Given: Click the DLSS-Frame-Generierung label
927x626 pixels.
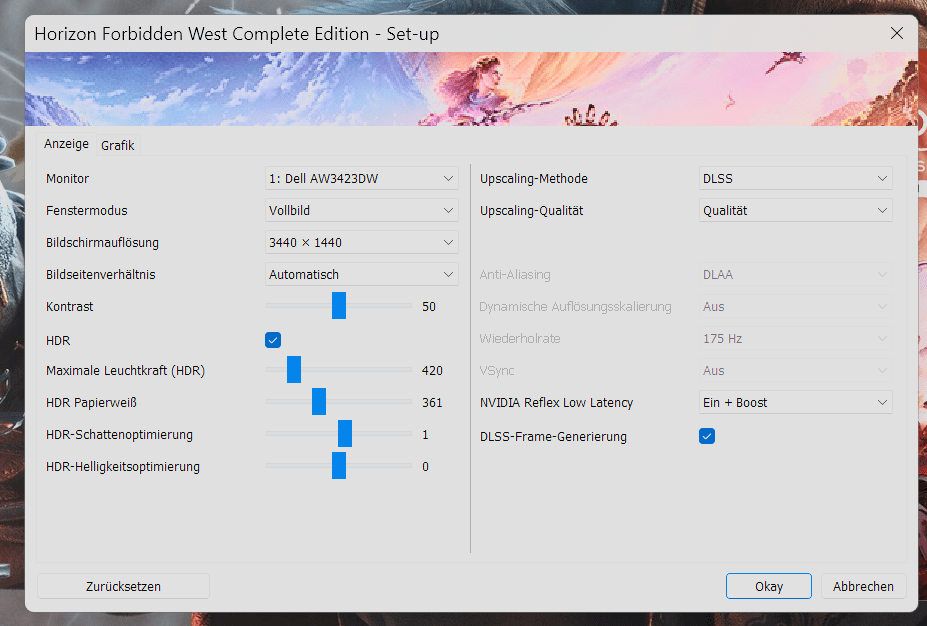Looking at the screenshot, I should click(x=553, y=437).
